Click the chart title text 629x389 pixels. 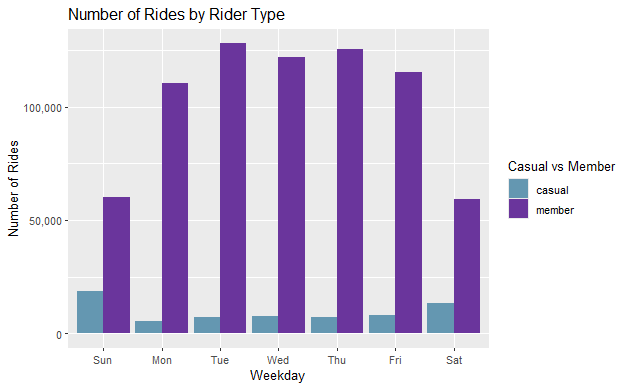click(177, 14)
